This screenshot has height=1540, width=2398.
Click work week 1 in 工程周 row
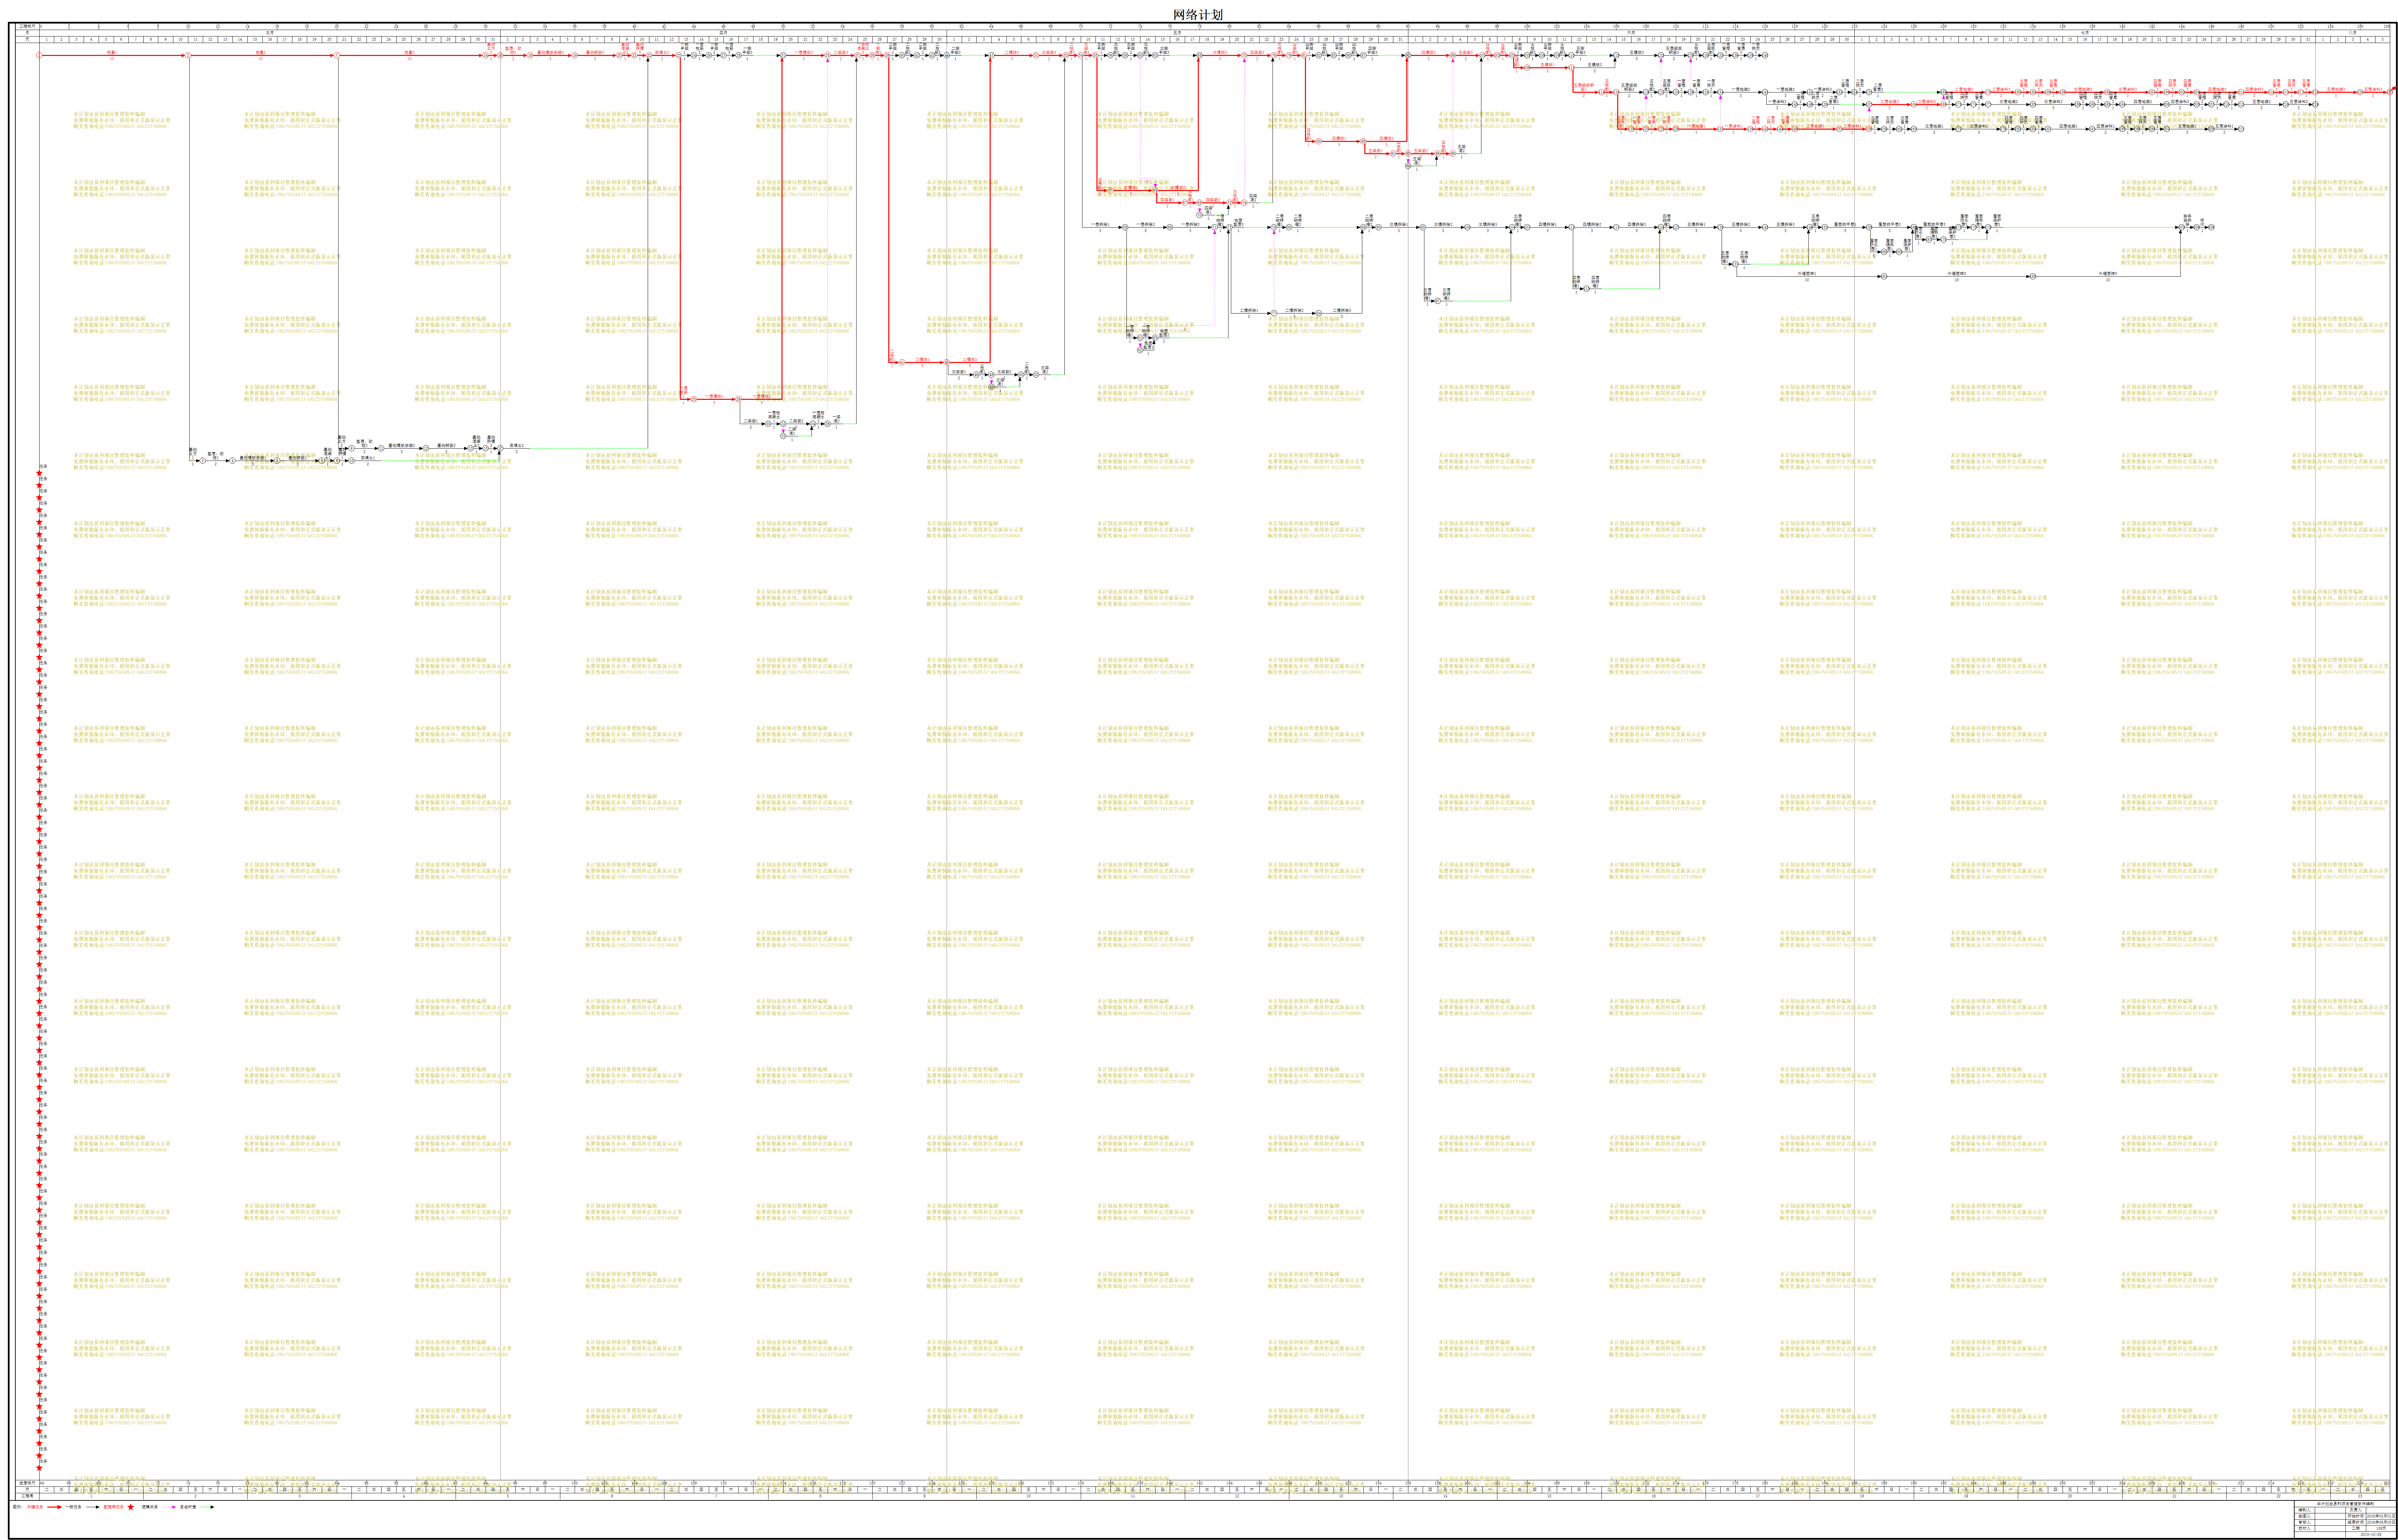tap(91, 1496)
